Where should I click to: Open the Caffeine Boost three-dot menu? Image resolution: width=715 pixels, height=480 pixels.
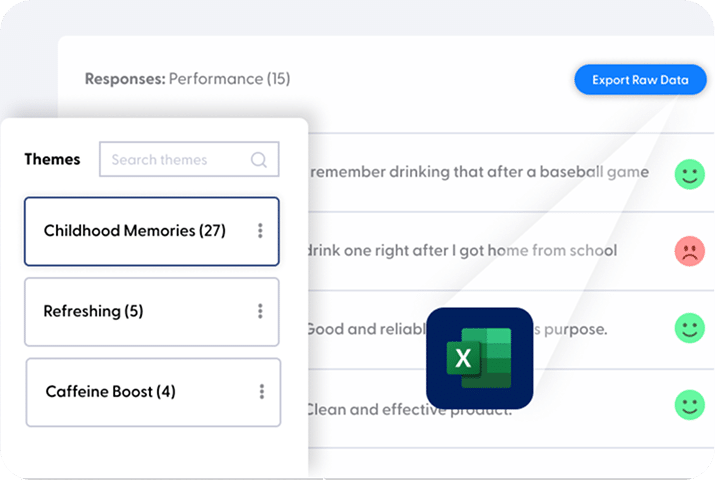pyautogui.click(x=262, y=392)
